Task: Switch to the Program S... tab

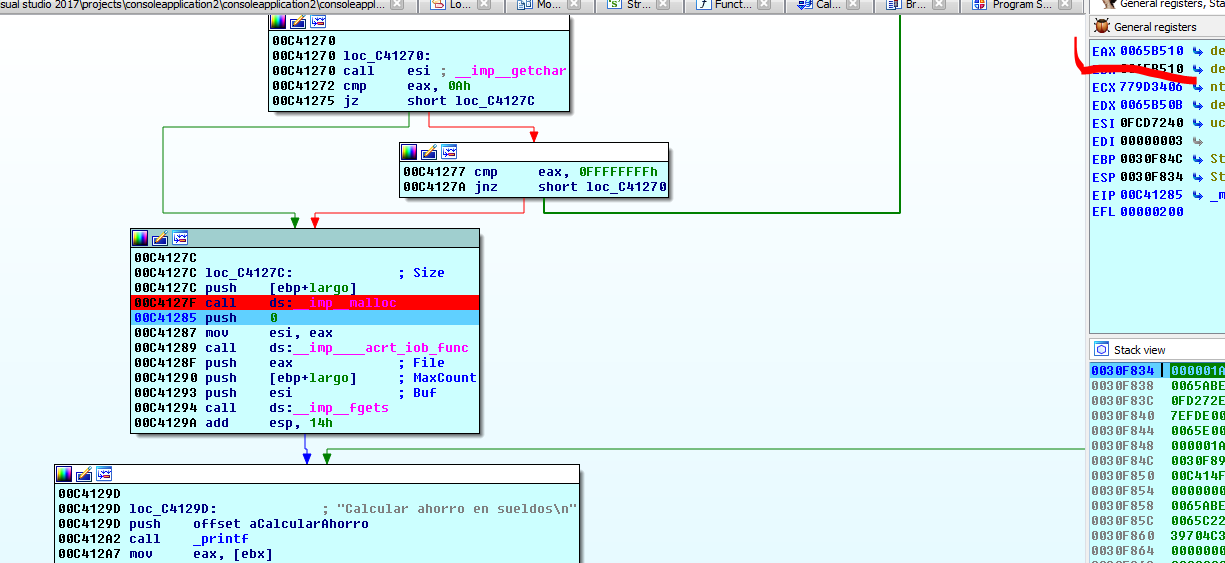Action: [1020, 5]
